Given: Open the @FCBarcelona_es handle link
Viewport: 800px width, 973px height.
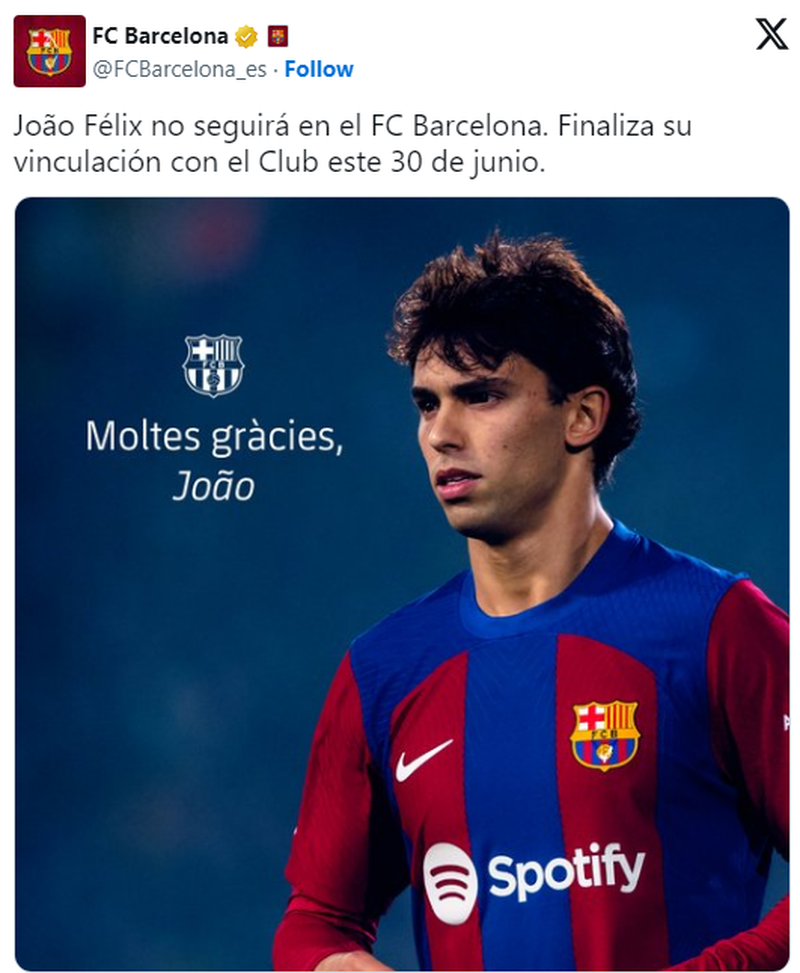Looking at the screenshot, I should [183, 69].
